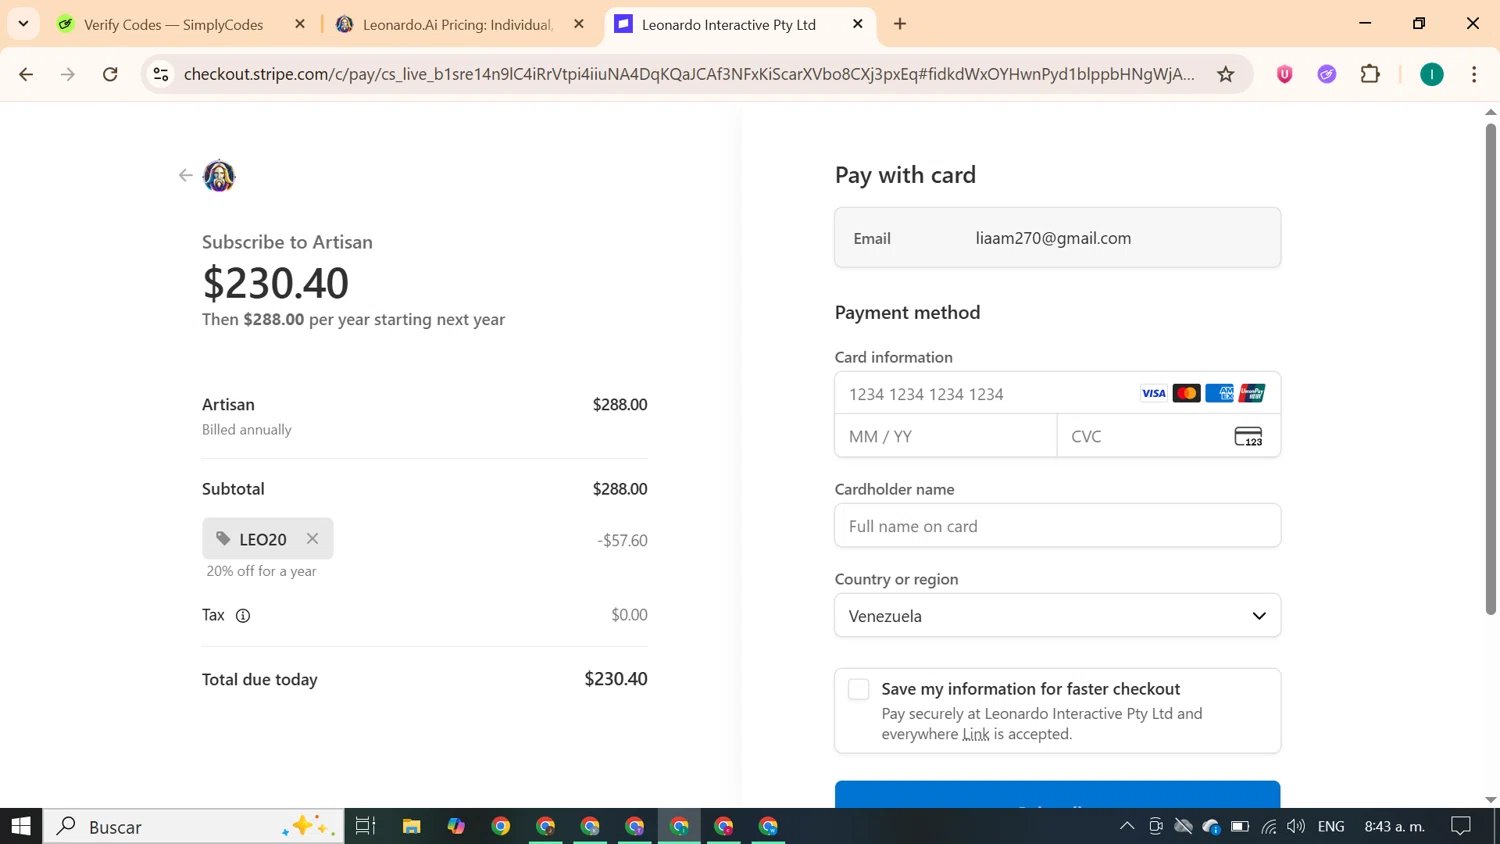
Task: Open the 8:43 a. m. clock
Action: click(x=1395, y=826)
